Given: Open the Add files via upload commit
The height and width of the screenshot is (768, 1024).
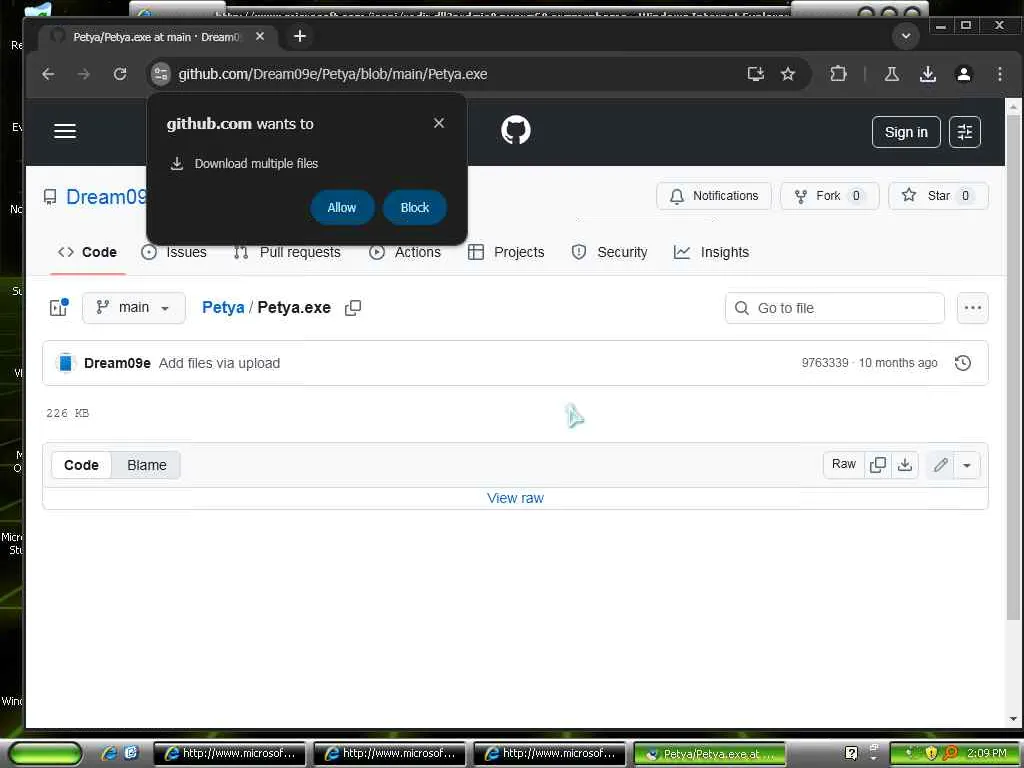Looking at the screenshot, I should point(219,363).
